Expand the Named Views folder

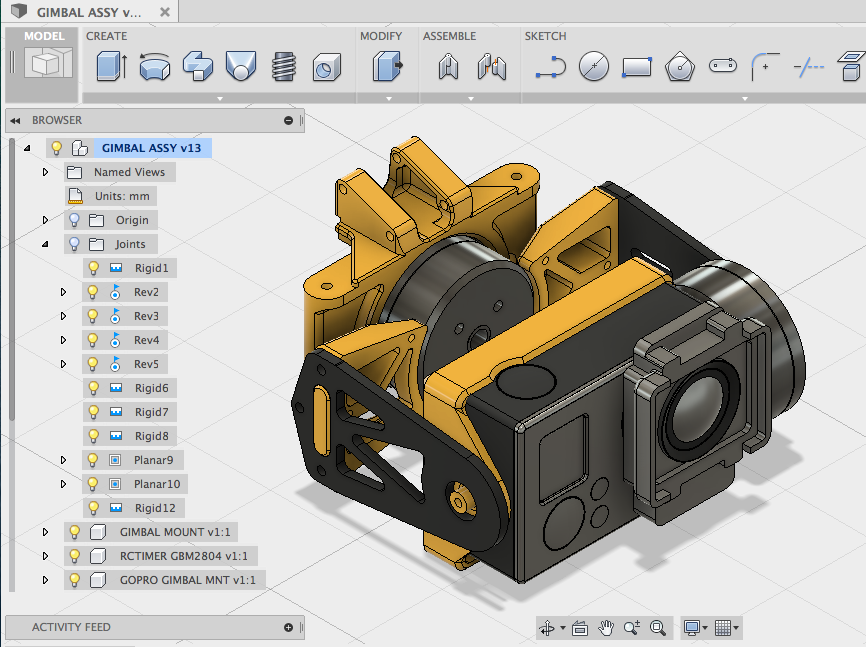pyautogui.click(x=45, y=171)
